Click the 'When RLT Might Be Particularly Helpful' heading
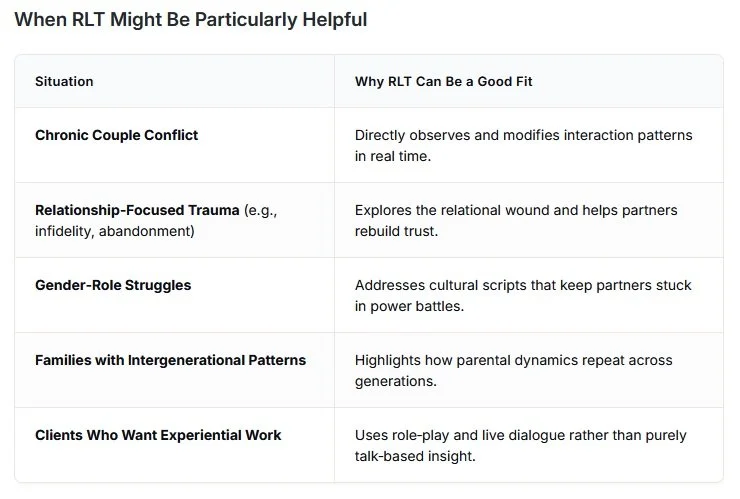This screenshot has height=499, width=740. (191, 20)
